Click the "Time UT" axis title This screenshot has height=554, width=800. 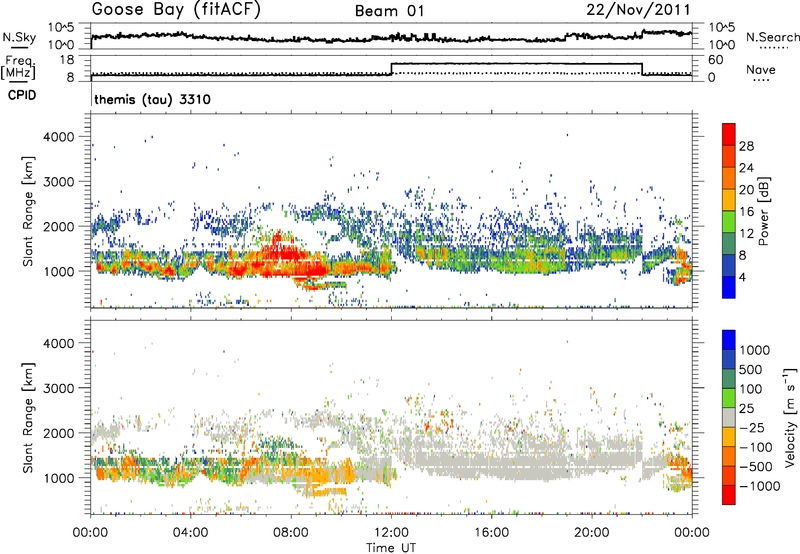(x=391, y=548)
